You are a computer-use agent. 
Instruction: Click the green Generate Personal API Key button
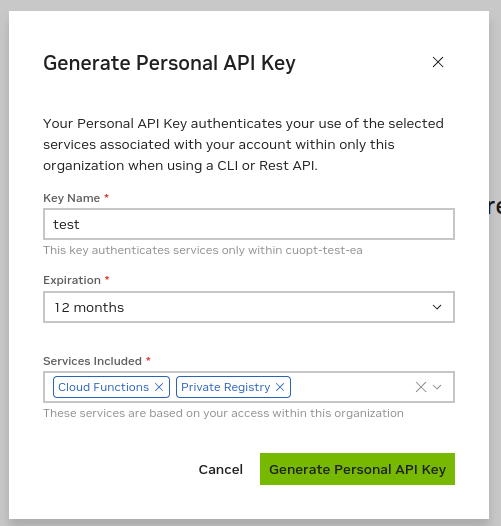[x=357, y=469]
